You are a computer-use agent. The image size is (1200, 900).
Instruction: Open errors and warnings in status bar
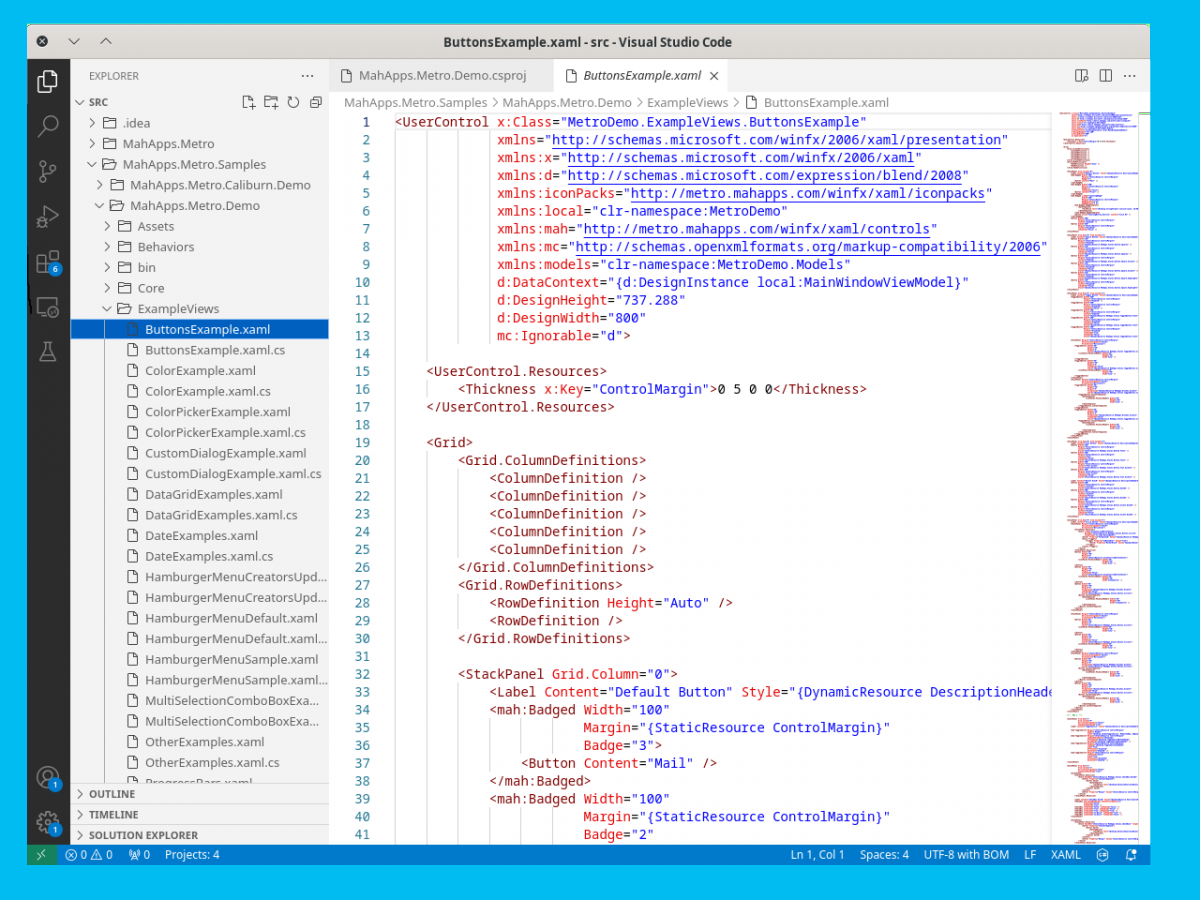tap(88, 855)
